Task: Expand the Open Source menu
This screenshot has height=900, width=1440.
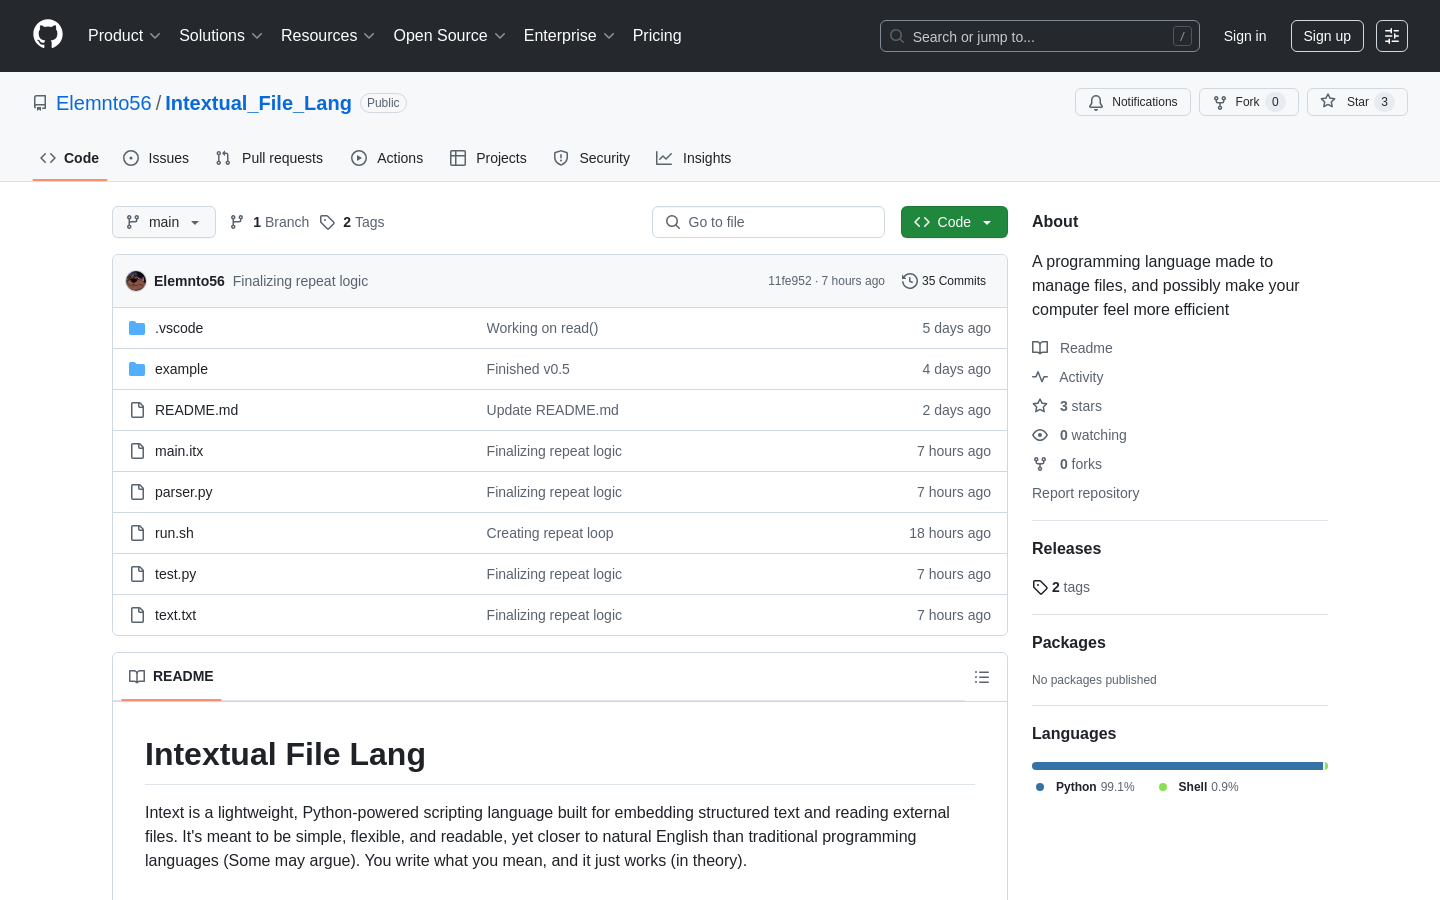Action: coord(450,35)
